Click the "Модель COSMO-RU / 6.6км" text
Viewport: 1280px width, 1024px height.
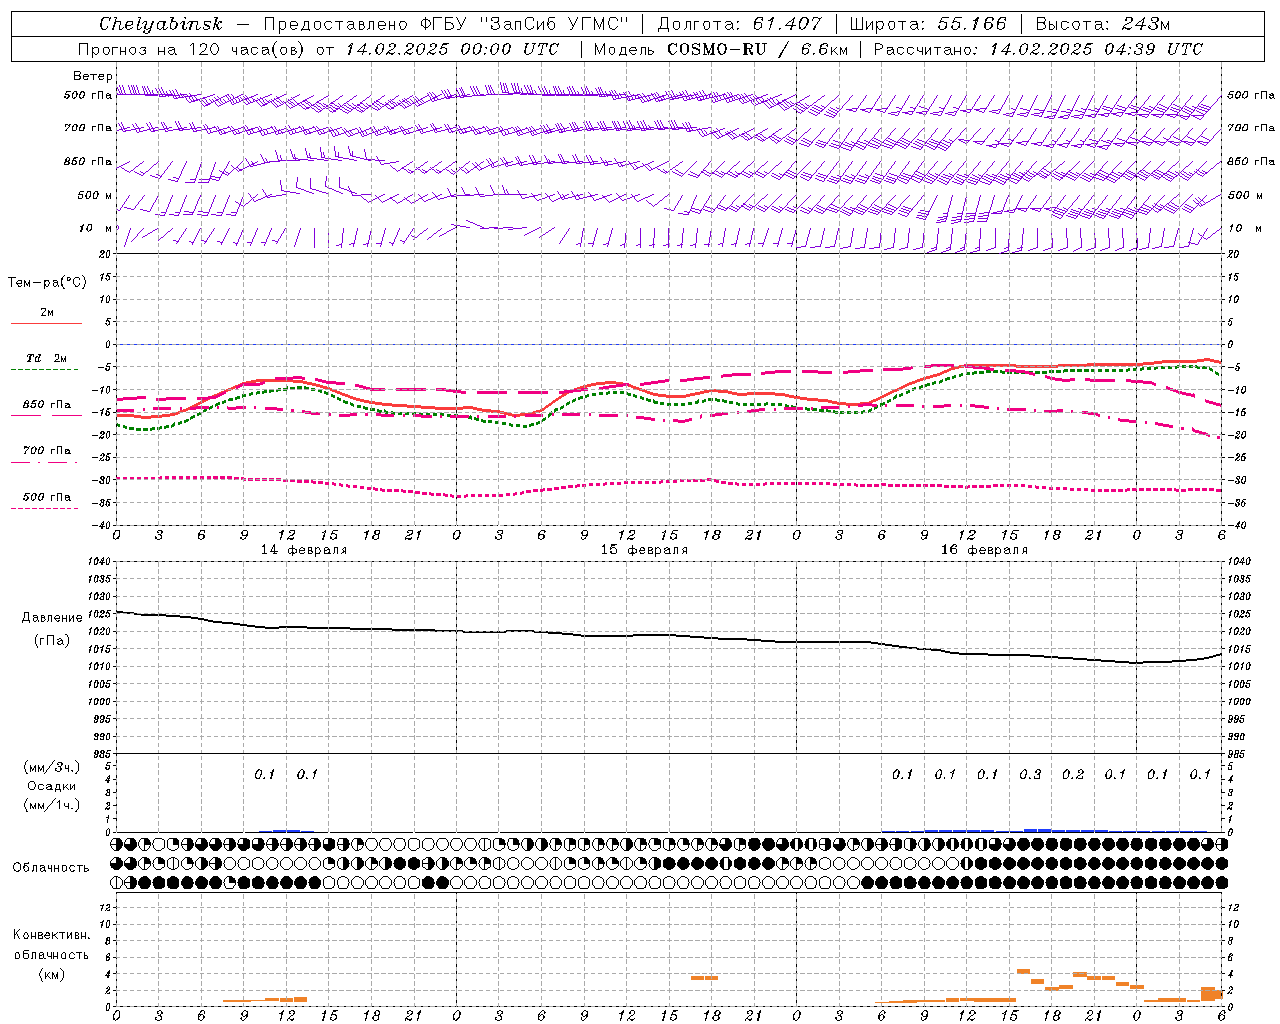[720, 49]
